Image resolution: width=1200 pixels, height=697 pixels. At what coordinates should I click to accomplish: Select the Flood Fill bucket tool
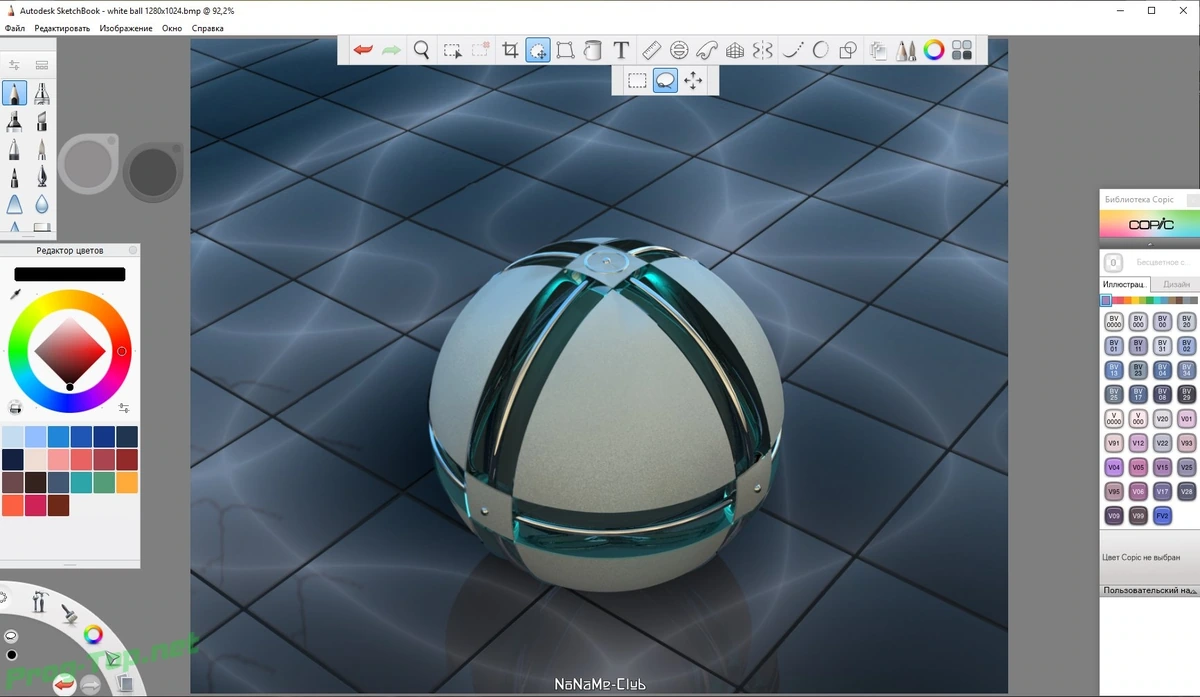[x=593, y=50]
